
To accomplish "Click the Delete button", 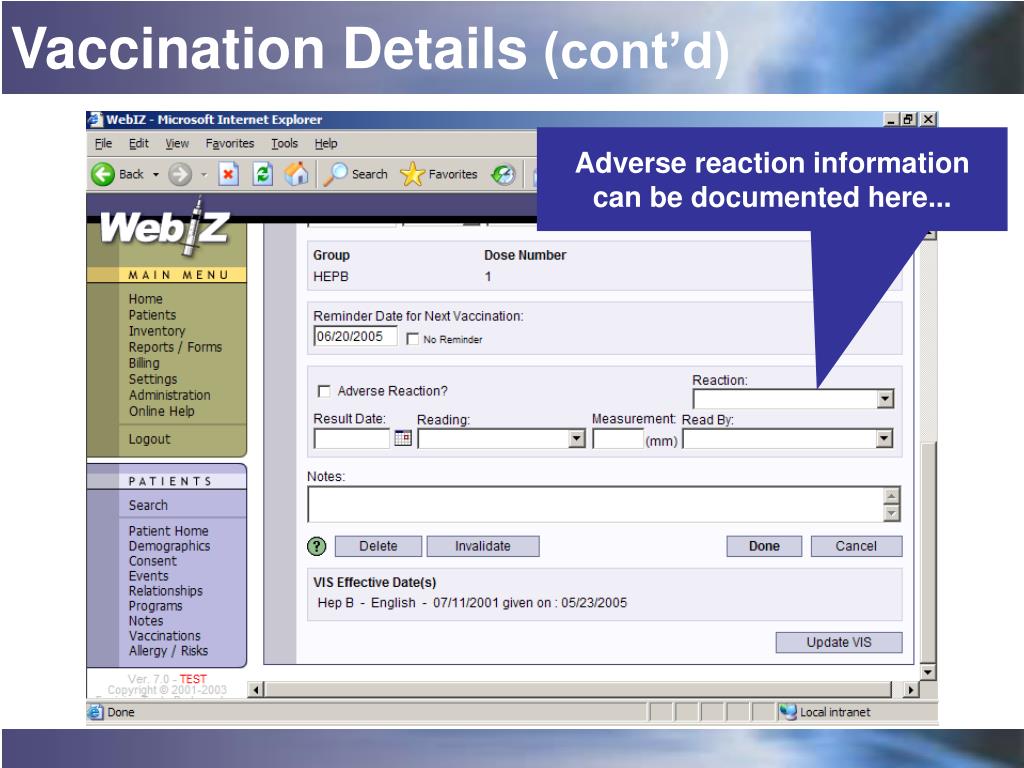I will [378, 546].
